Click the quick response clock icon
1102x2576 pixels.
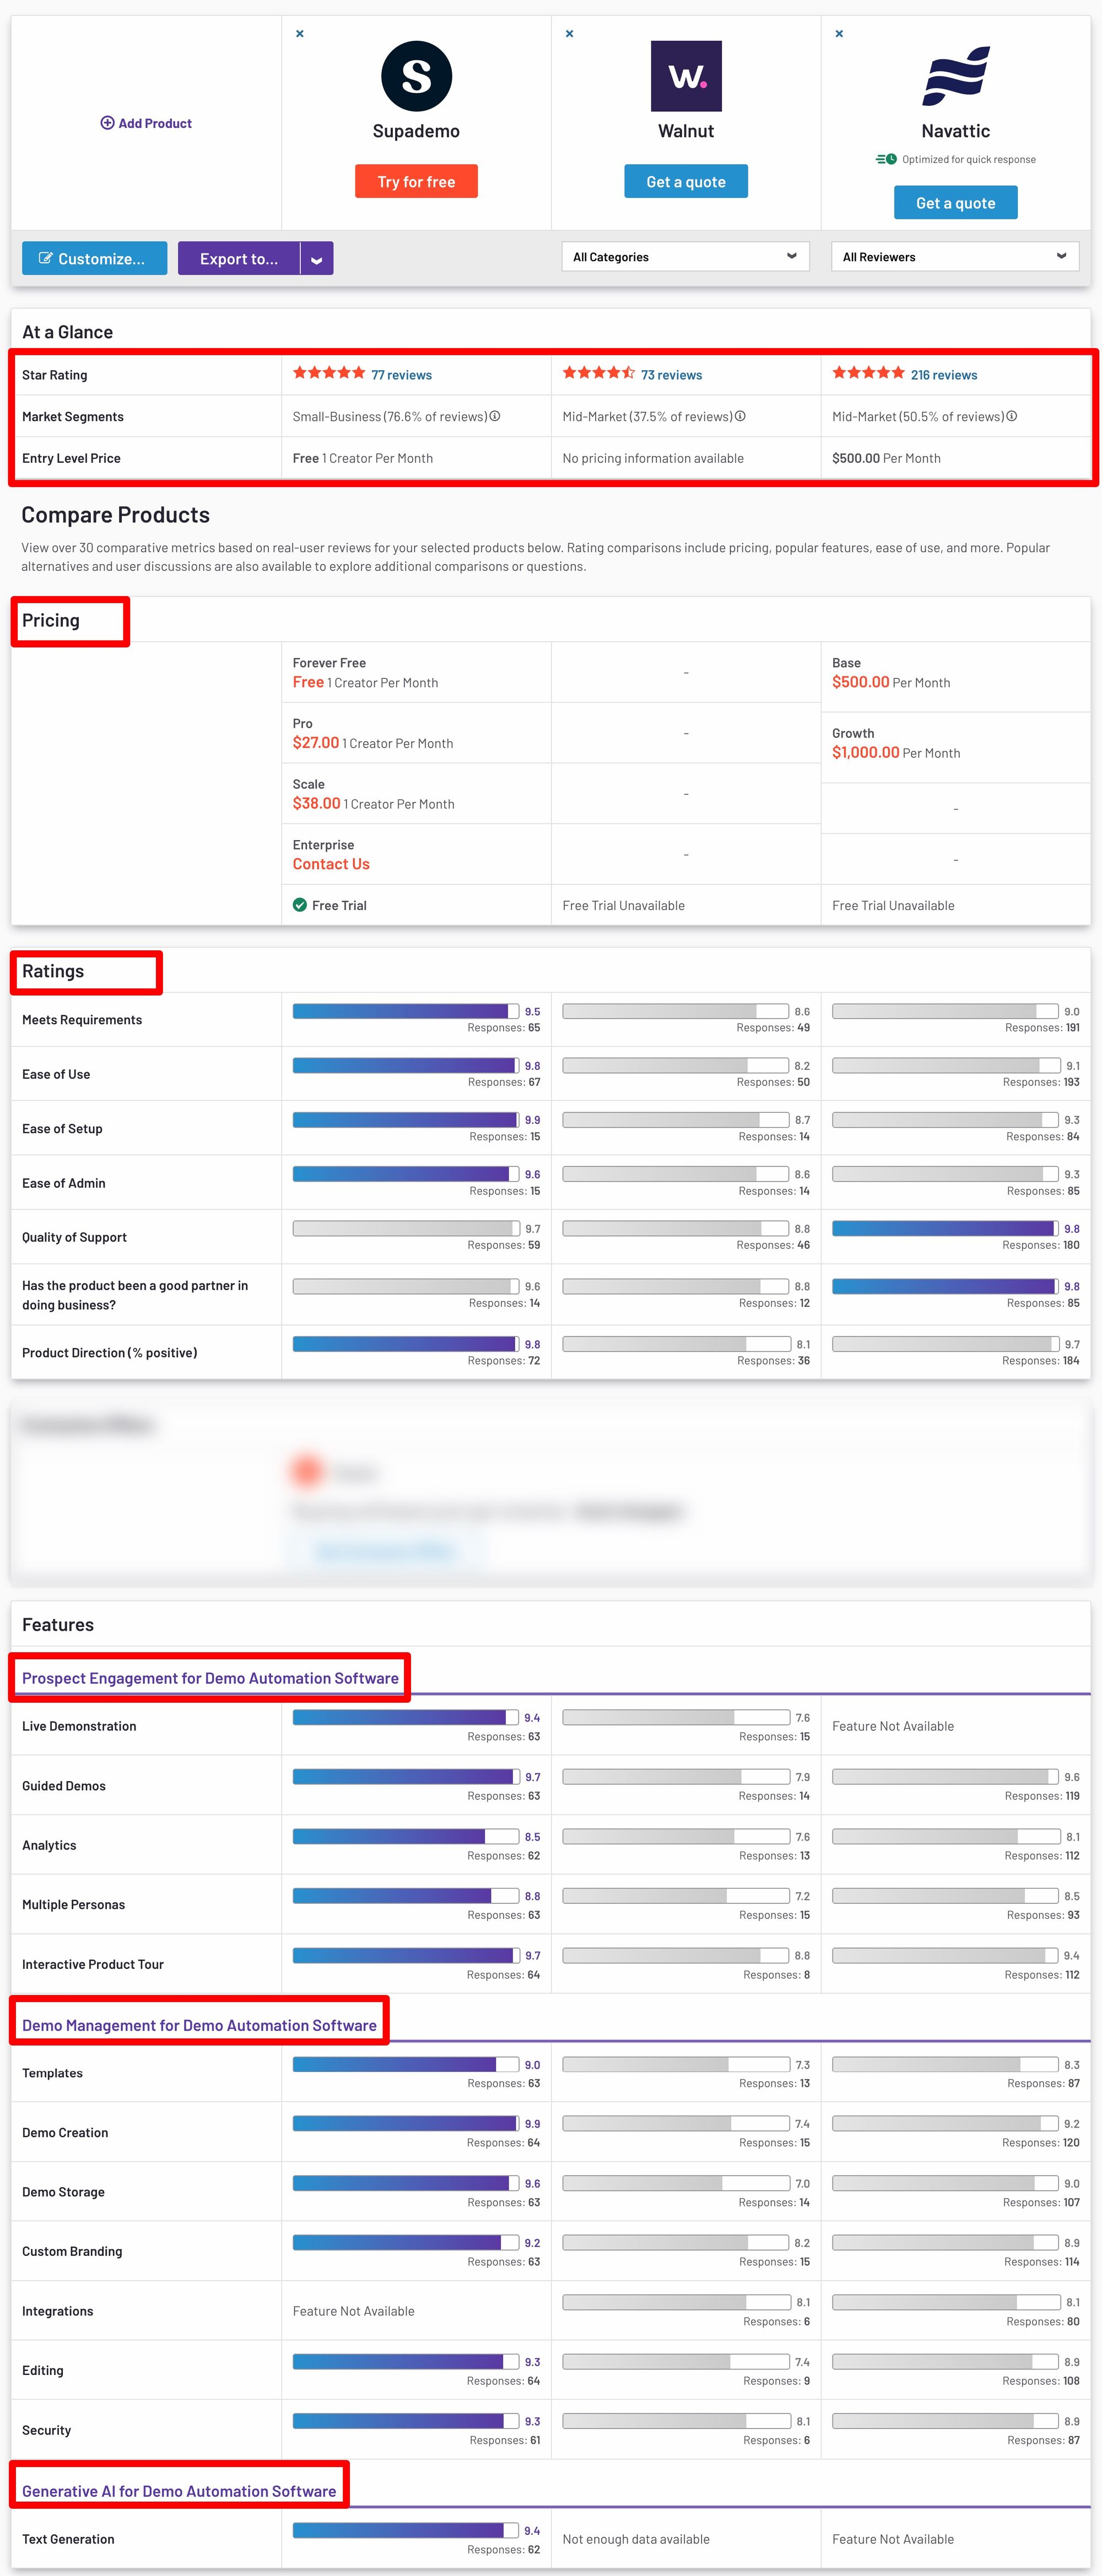886,159
